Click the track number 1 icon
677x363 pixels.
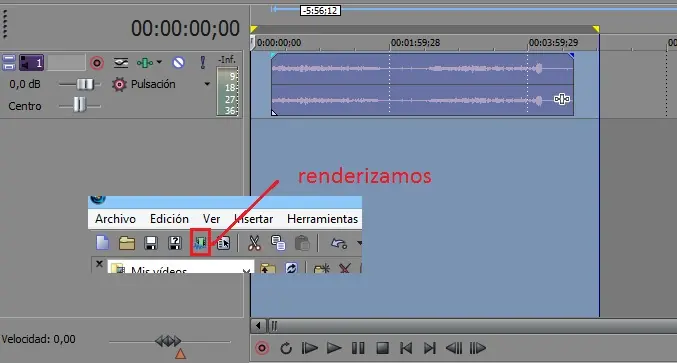tap(32, 63)
